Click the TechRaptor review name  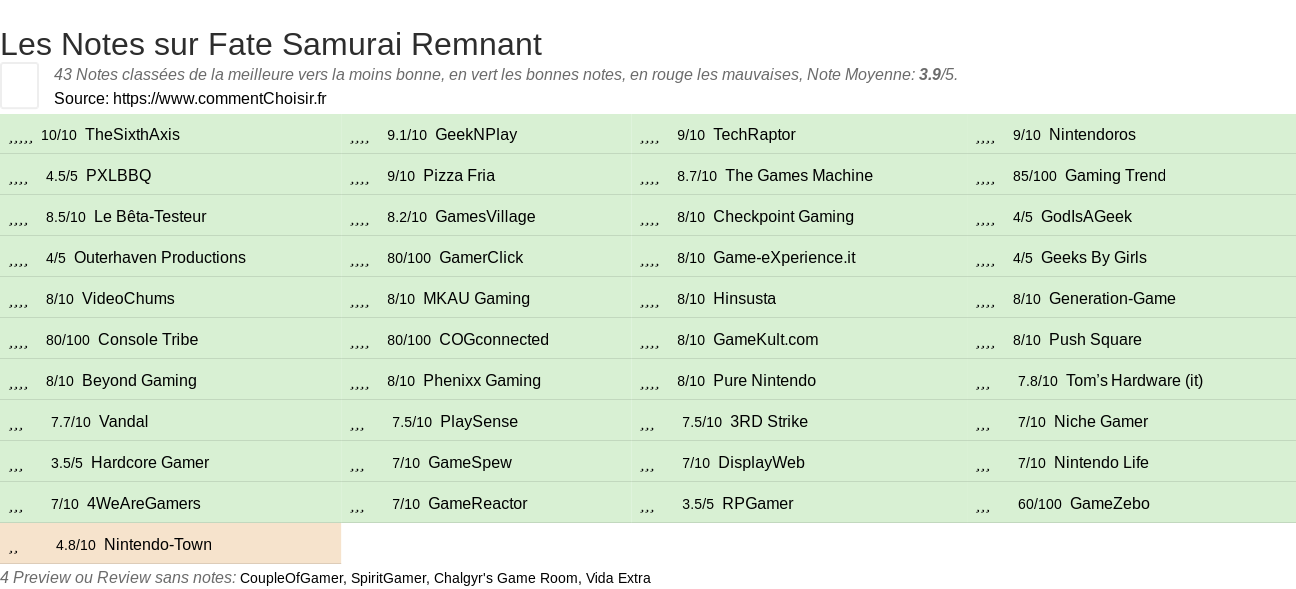[x=754, y=135]
